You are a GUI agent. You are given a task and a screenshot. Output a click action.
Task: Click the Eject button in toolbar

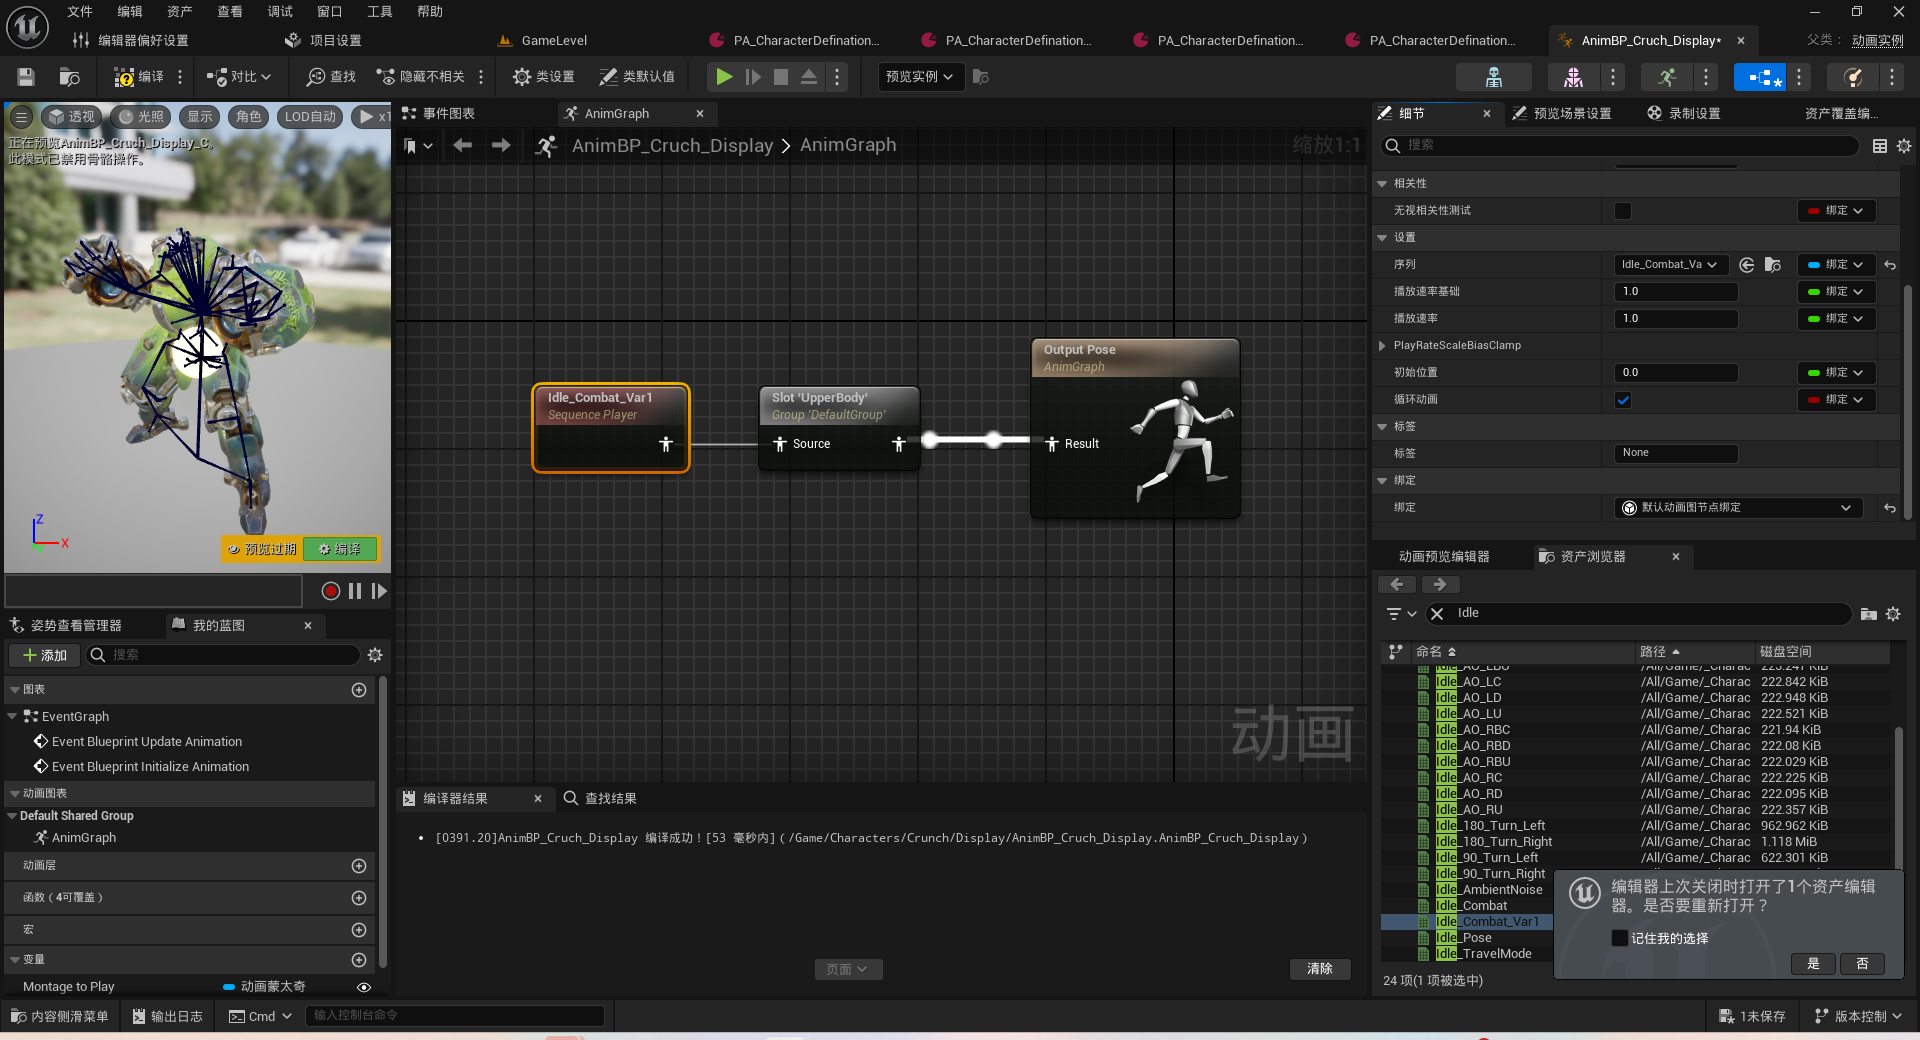point(809,77)
